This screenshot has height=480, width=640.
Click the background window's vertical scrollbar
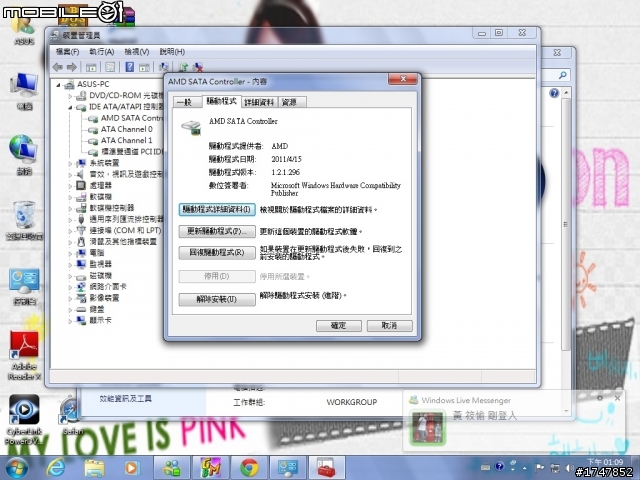(566, 224)
